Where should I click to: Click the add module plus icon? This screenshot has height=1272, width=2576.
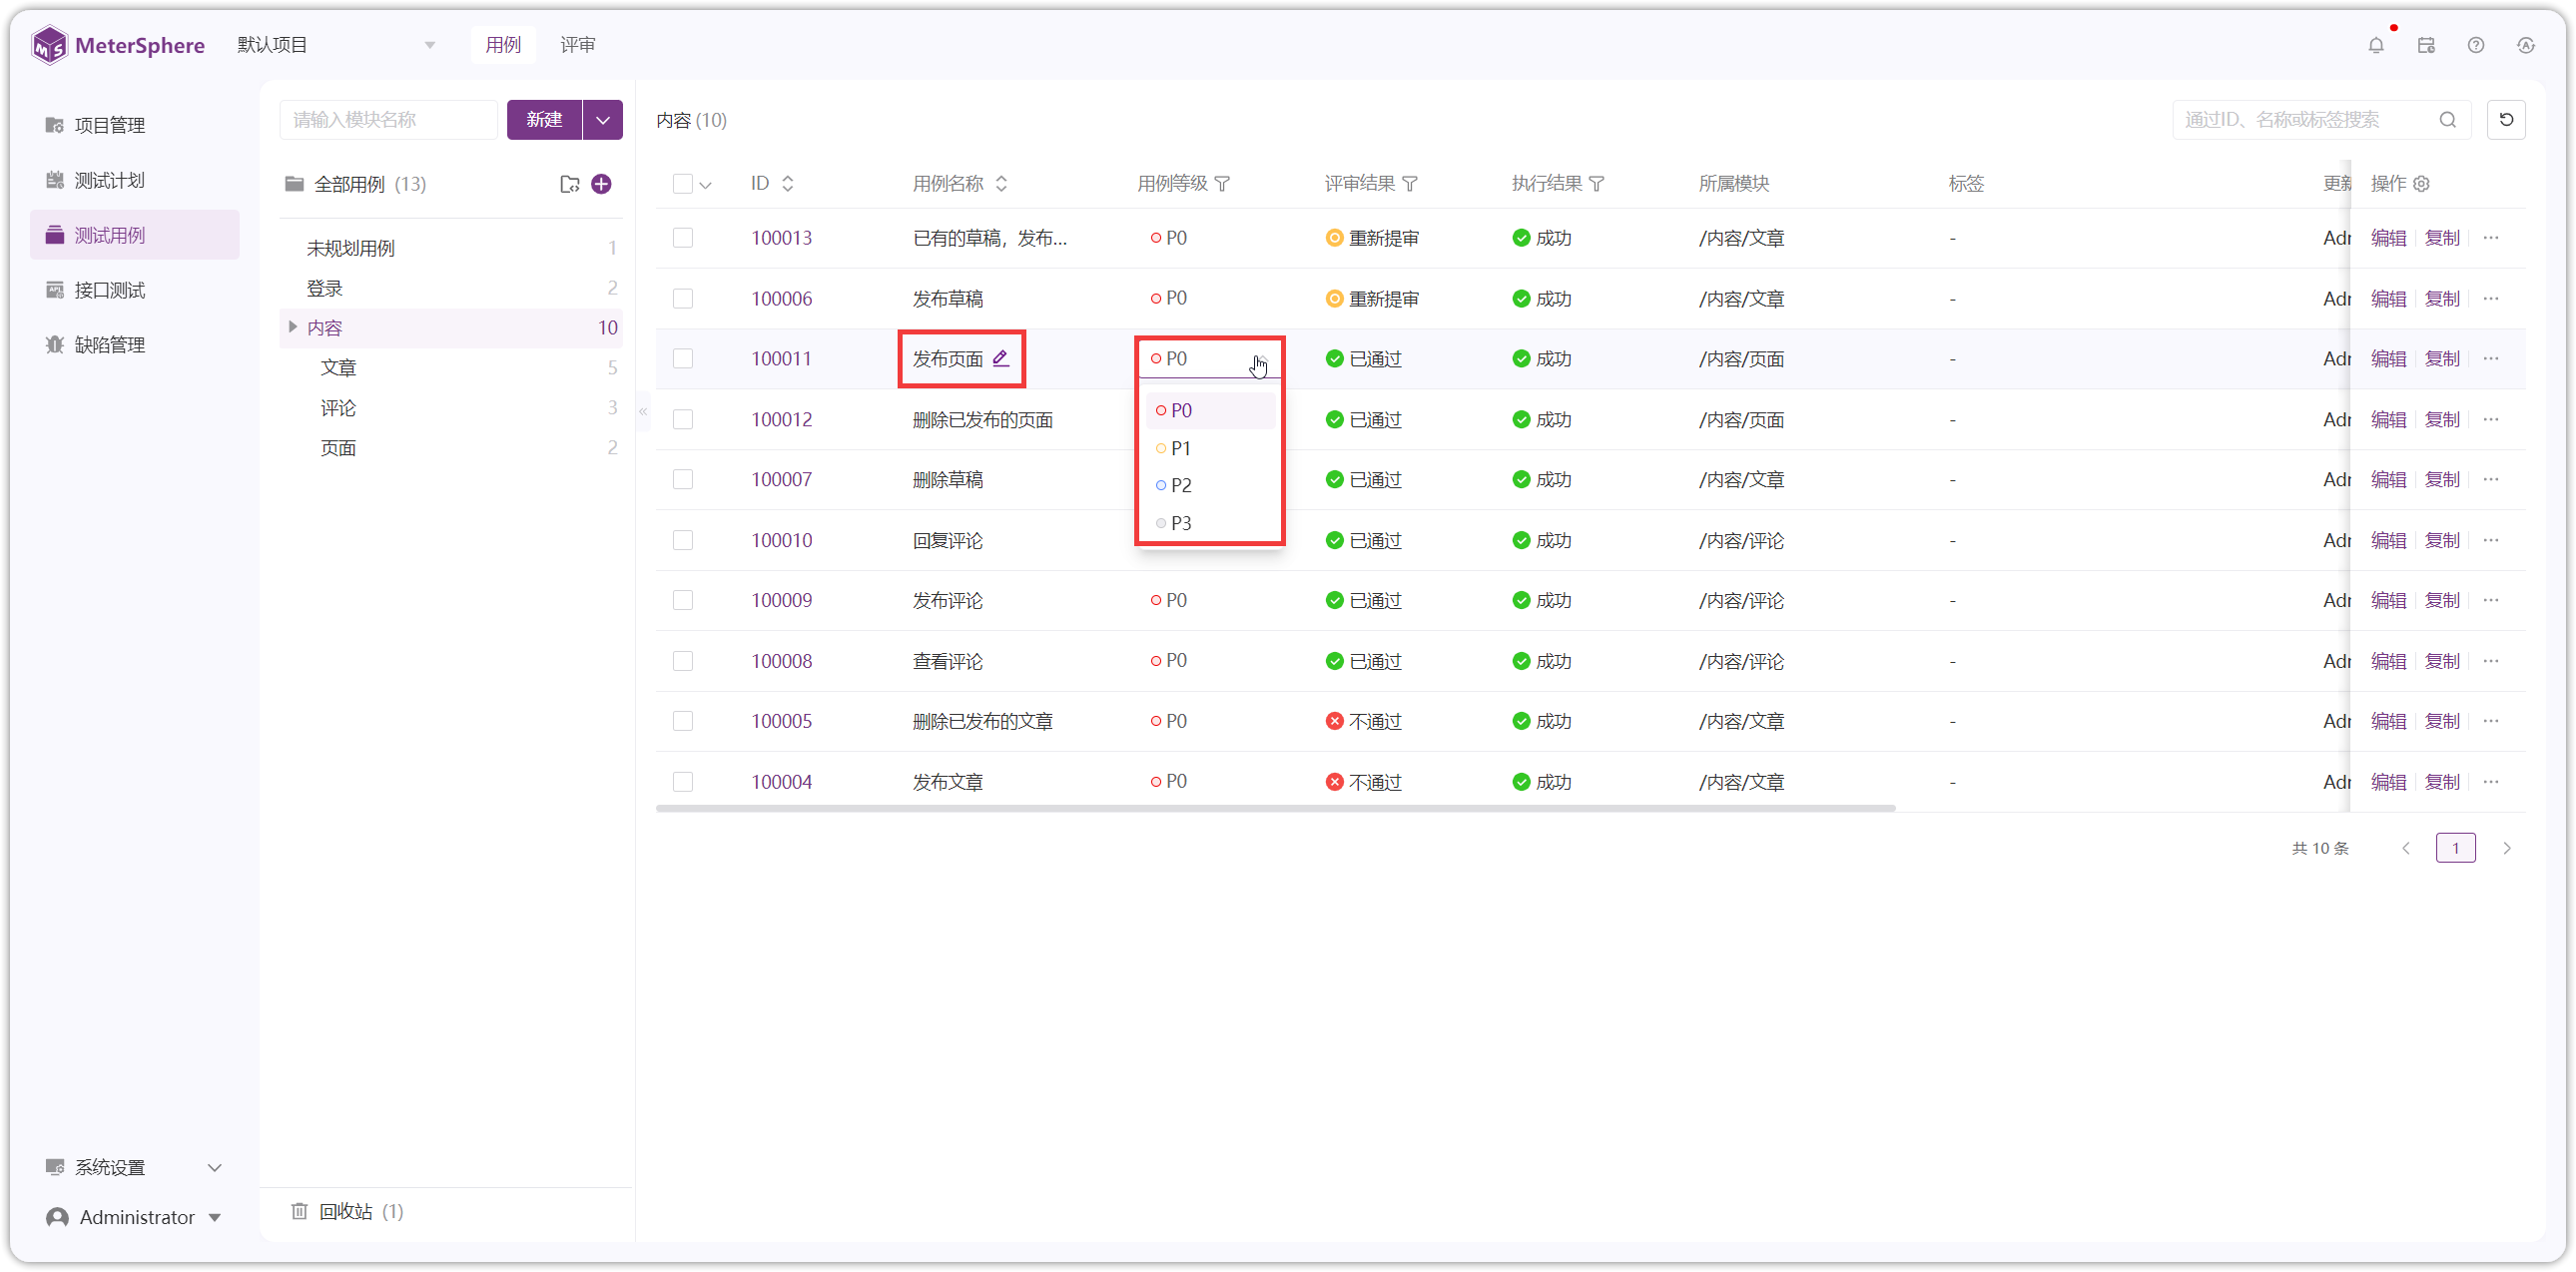click(x=601, y=184)
